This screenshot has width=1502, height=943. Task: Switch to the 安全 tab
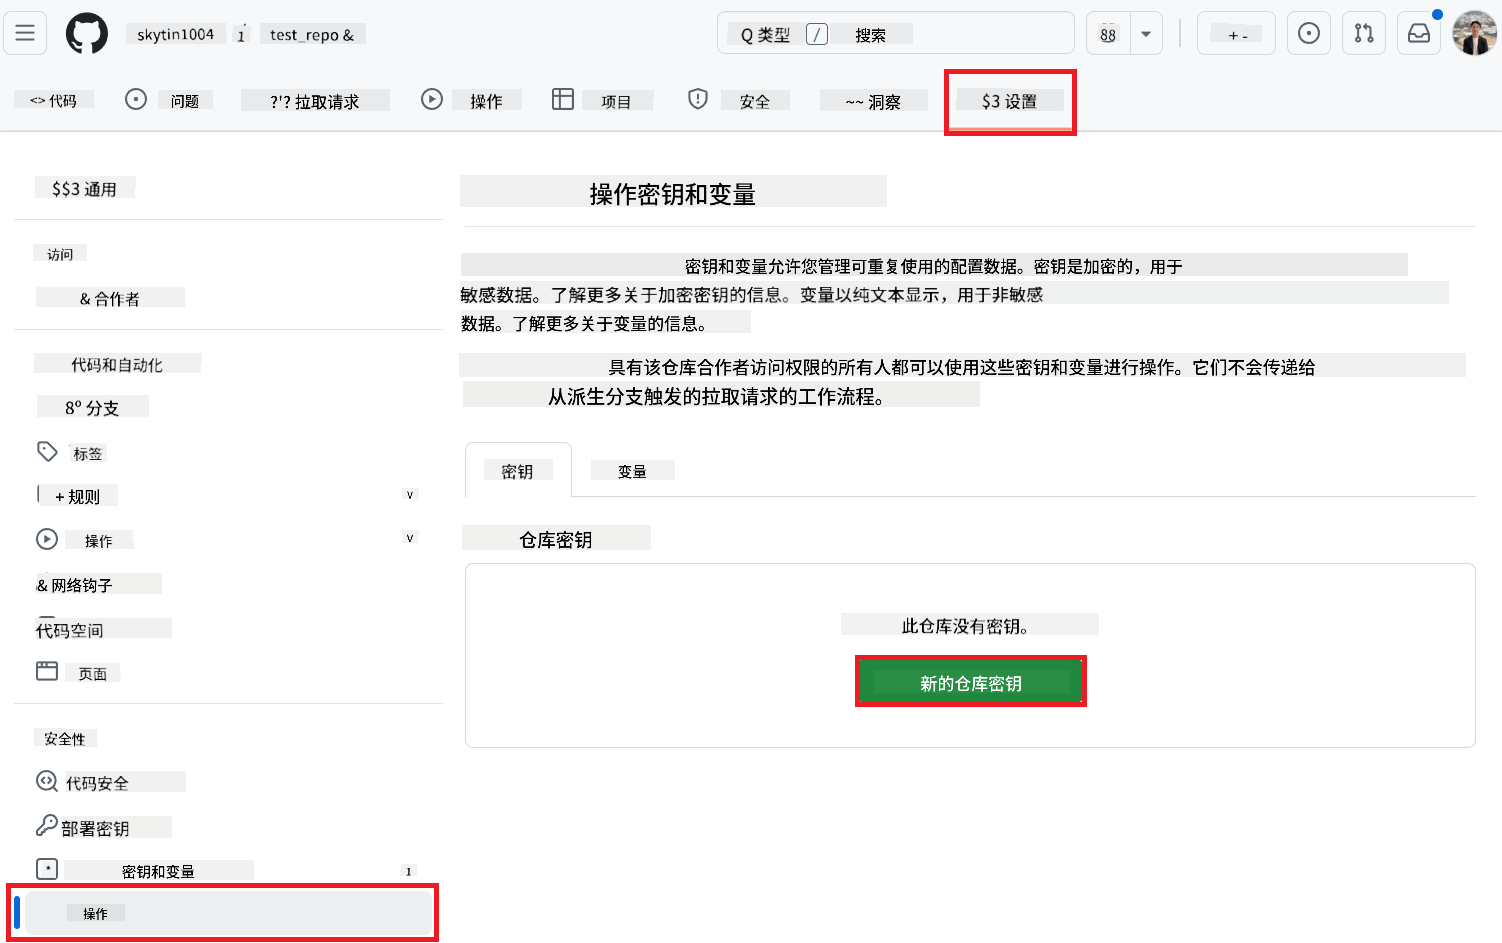755,100
